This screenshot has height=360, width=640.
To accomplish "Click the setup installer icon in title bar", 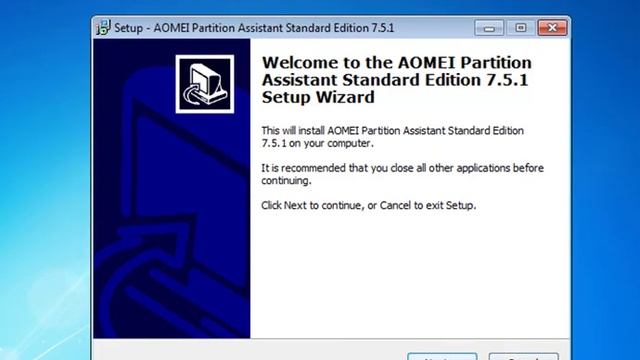I will click(103, 28).
